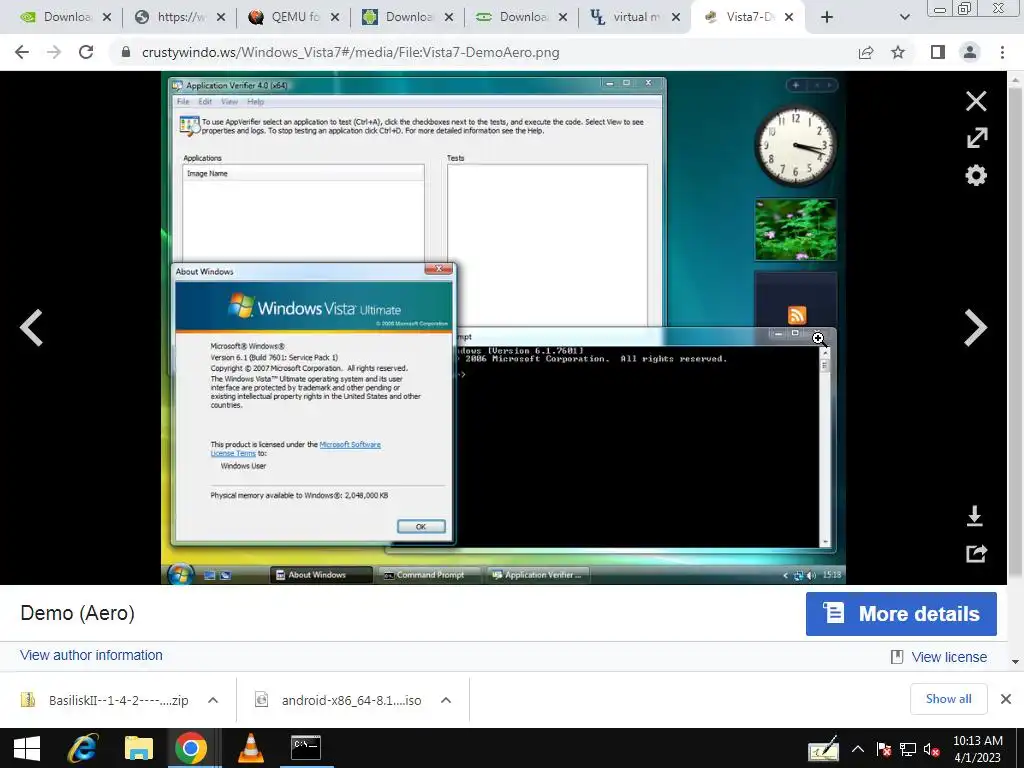Open VLC media player from the taskbar
Viewport: 1024px width, 768px height.
click(251, 748)
